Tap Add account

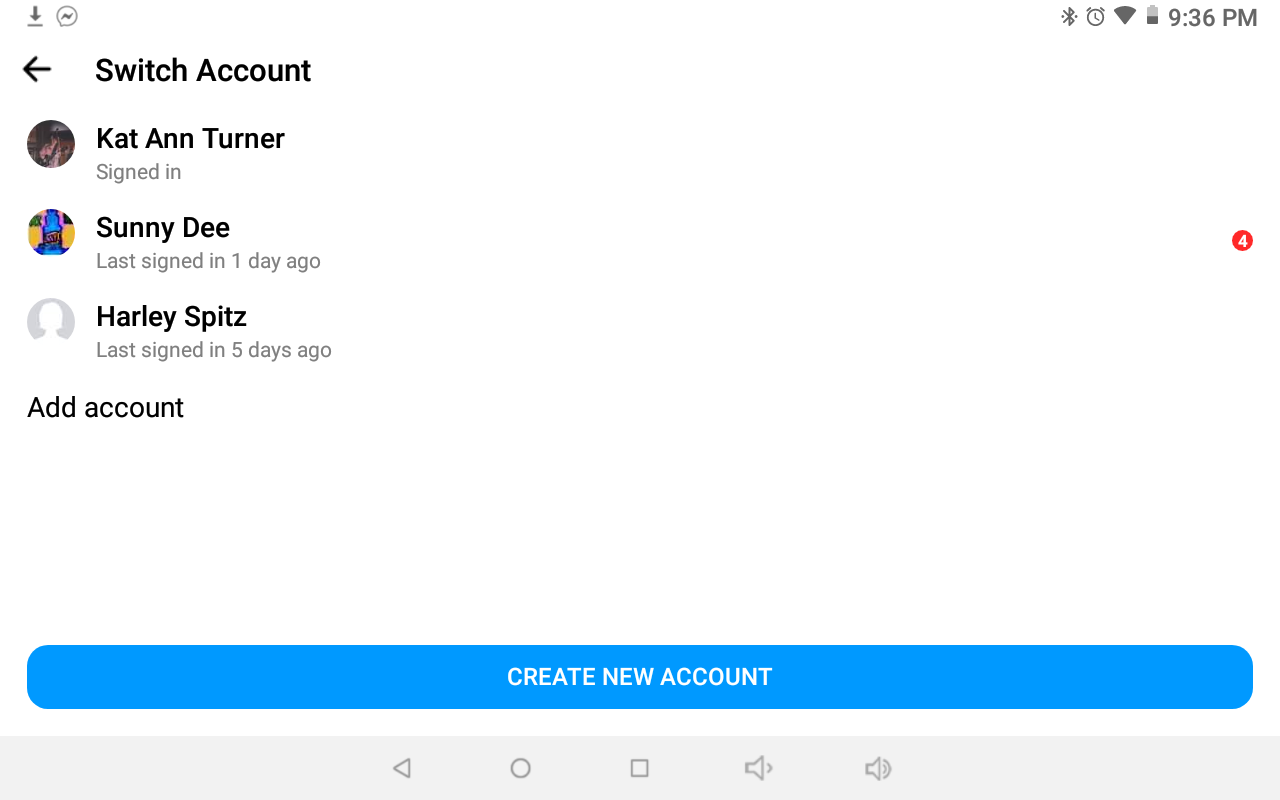click(106, 407)
